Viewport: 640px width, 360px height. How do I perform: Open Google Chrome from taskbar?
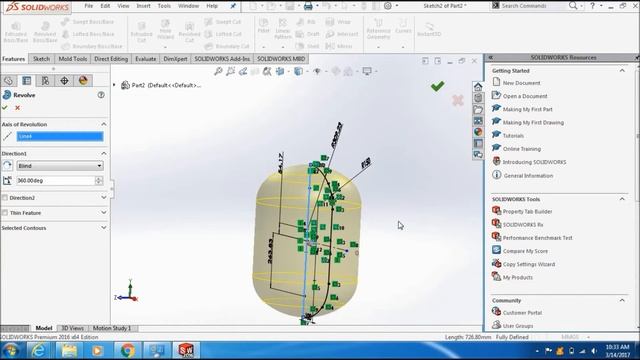pos(128,351)
